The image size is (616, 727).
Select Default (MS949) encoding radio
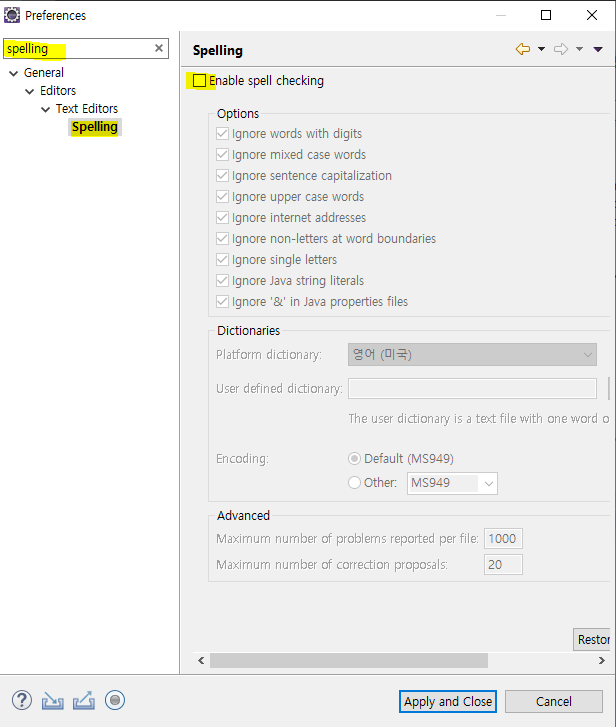click(354, 459)
